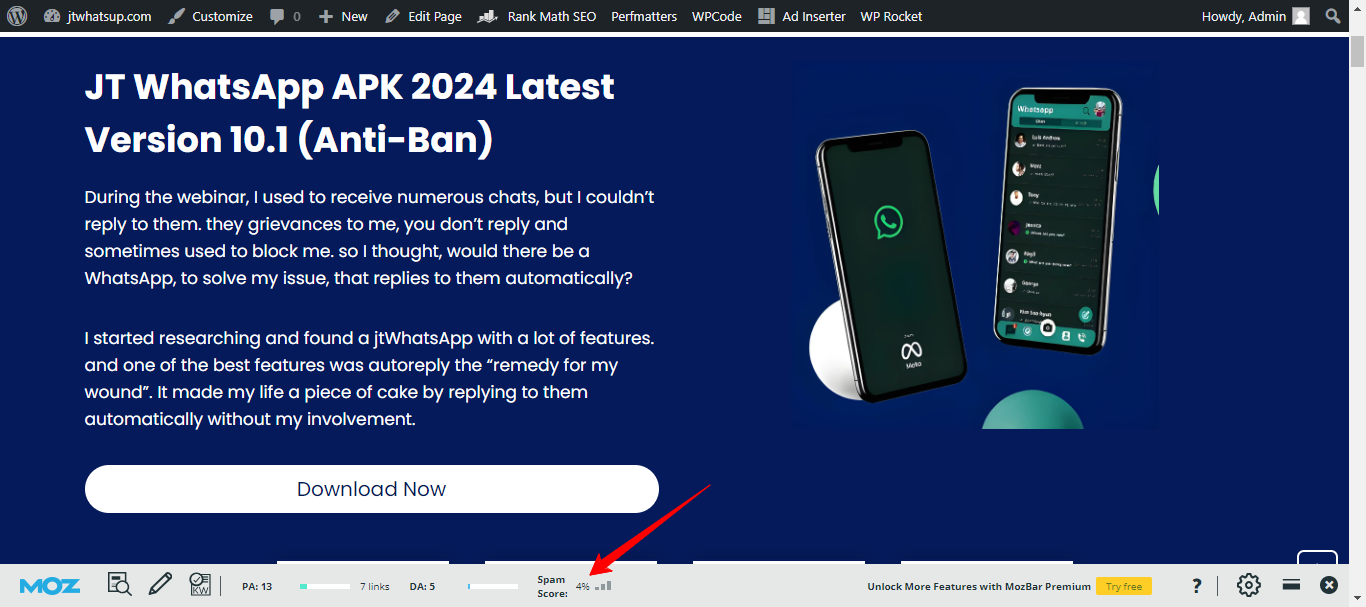Image resolution: width=1366 pixels, height=607 pixels.
Task: Open MozBar keyword on-page grader icon
Action: [200, 585]
